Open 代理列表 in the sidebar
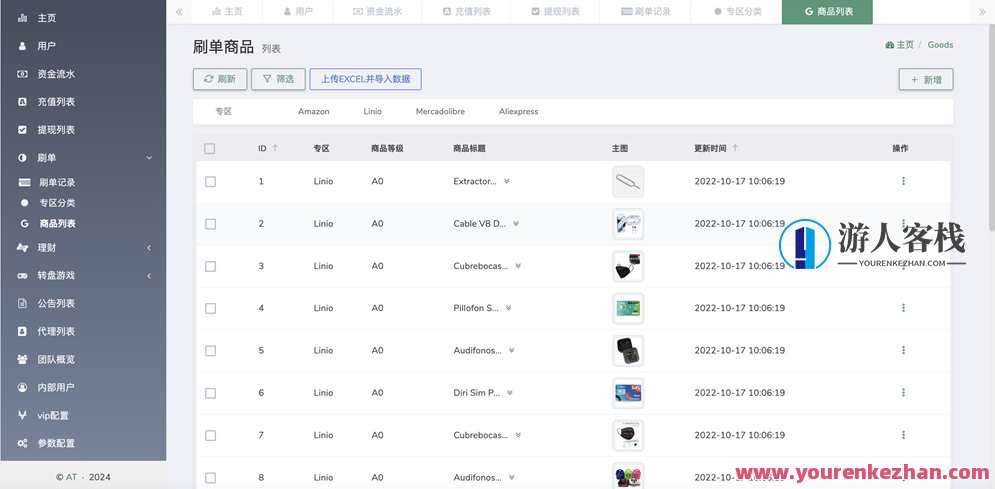995x489 pixels. 82,331
